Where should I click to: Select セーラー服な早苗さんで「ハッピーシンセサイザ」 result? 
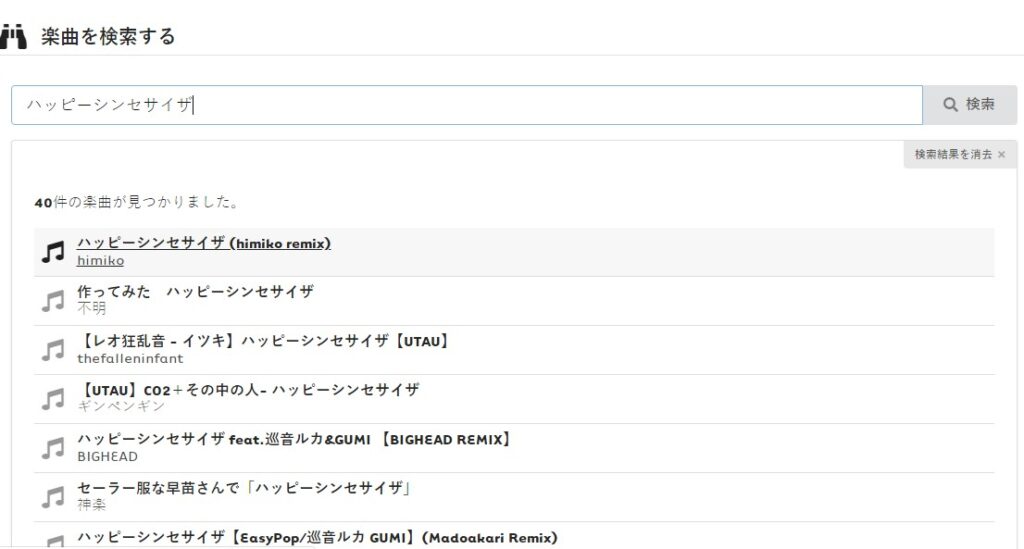[x=245, y=488]
